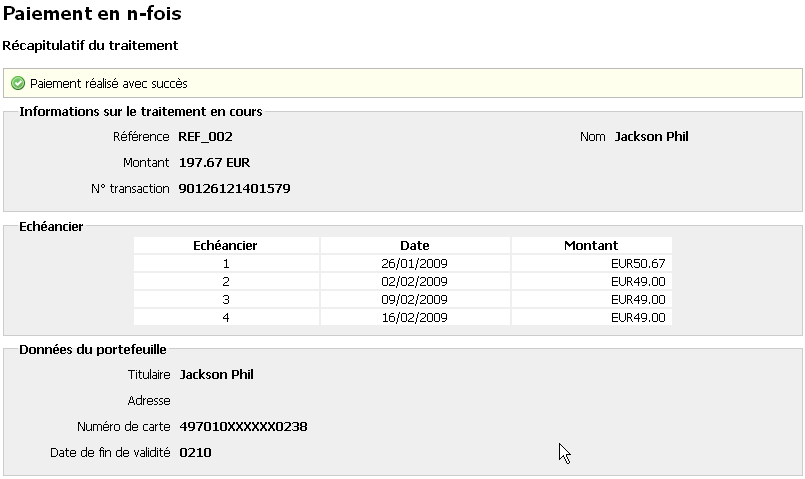
Task: Select card number 497010XXXXXX0238
Action: (x=243, y=427)
